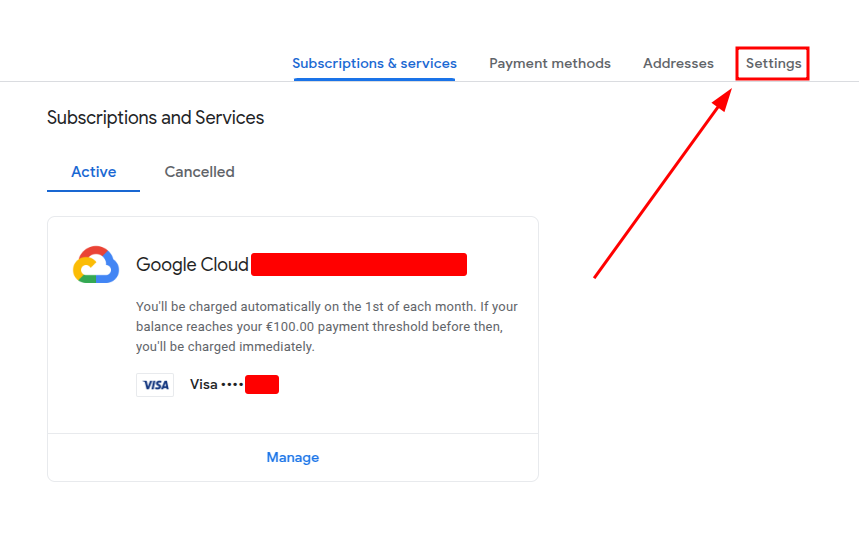859x541 pixels.
Task: Click the blue underline below the Active tab
Action: tap(93, 190)
